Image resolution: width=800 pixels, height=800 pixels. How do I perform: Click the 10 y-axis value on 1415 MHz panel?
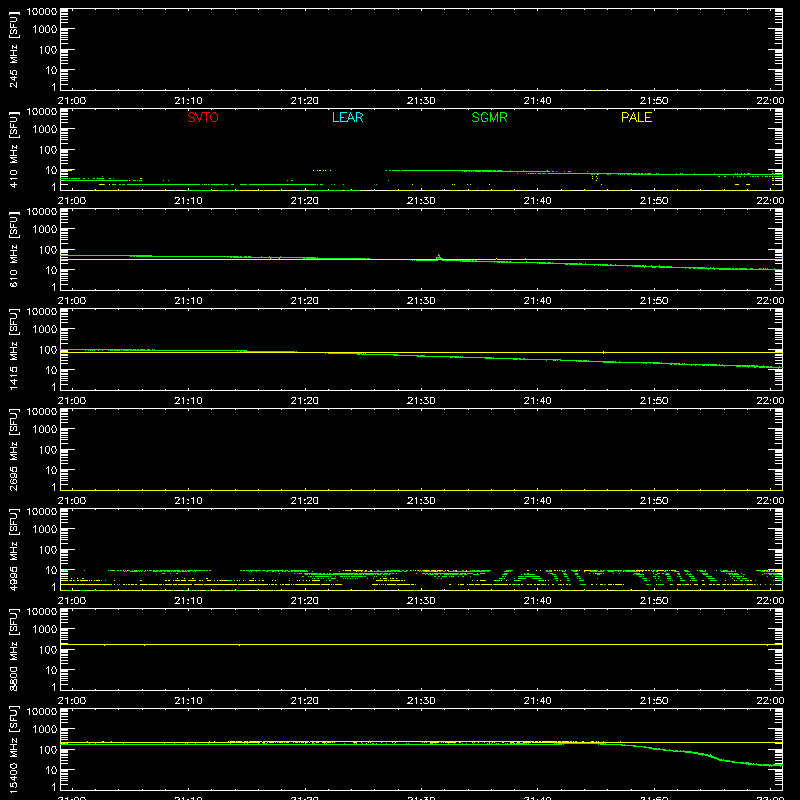[x=52, y=370]
